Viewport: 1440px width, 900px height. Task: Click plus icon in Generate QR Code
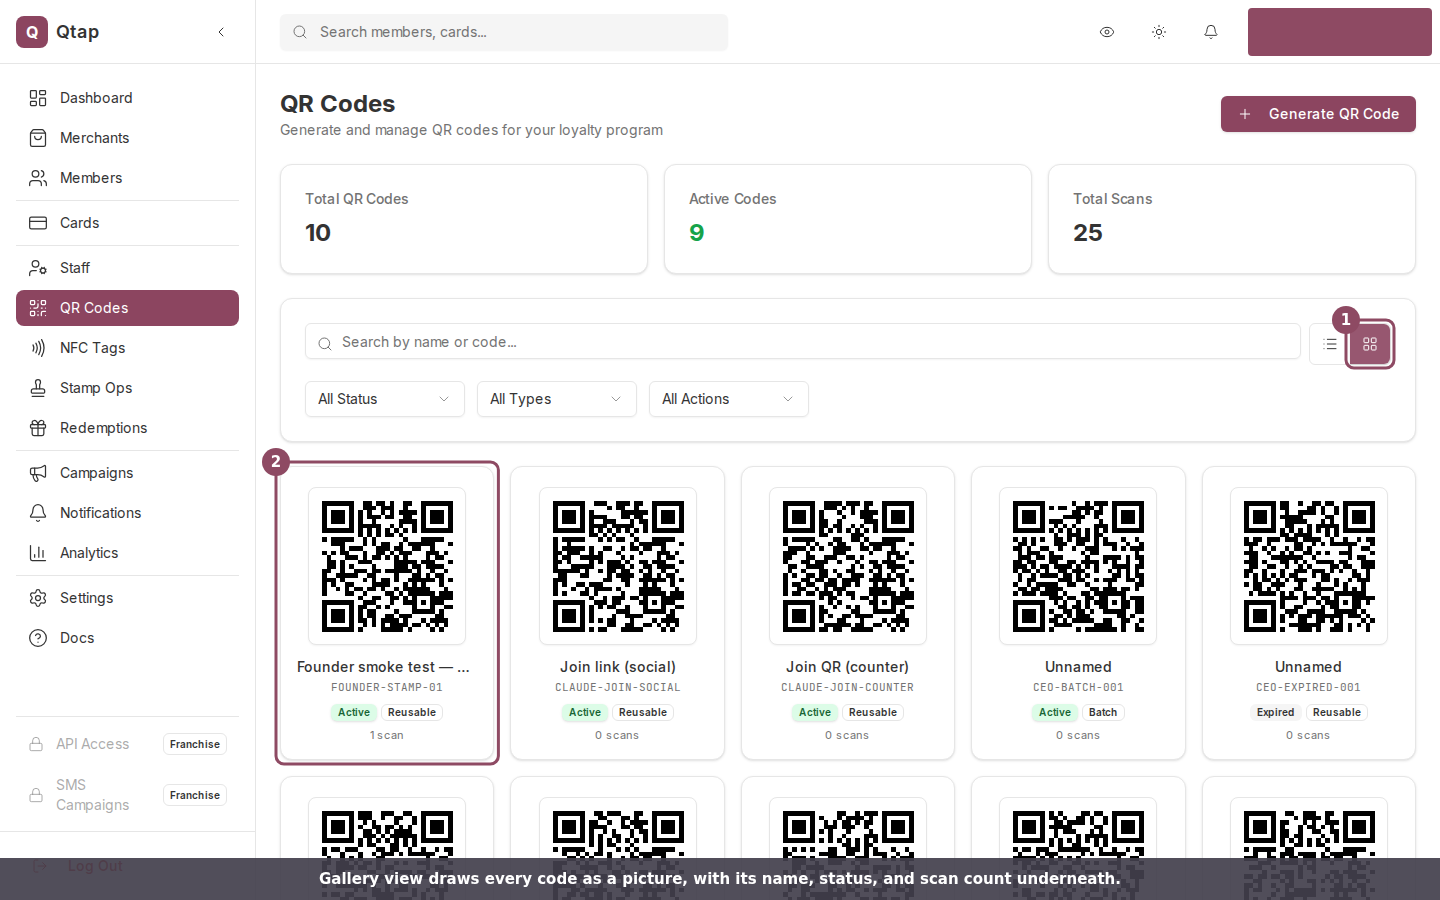(1245, 114)
